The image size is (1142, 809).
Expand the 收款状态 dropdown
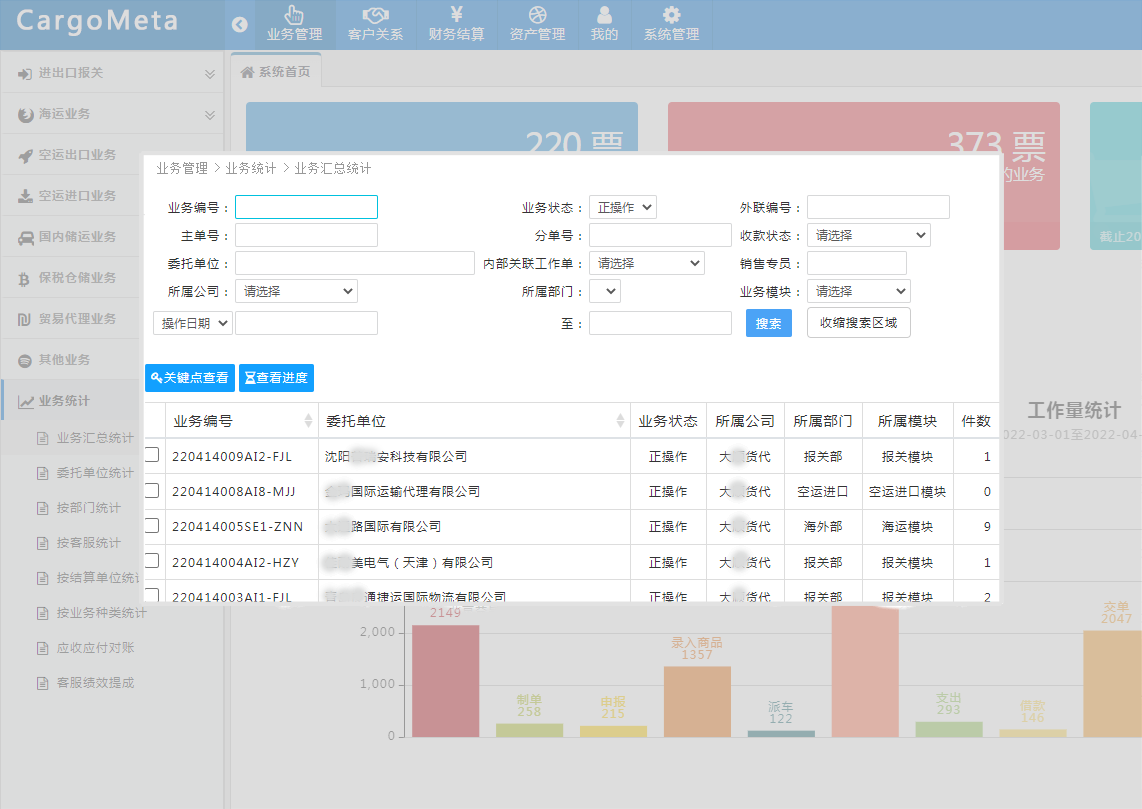(x=868, y=235)
